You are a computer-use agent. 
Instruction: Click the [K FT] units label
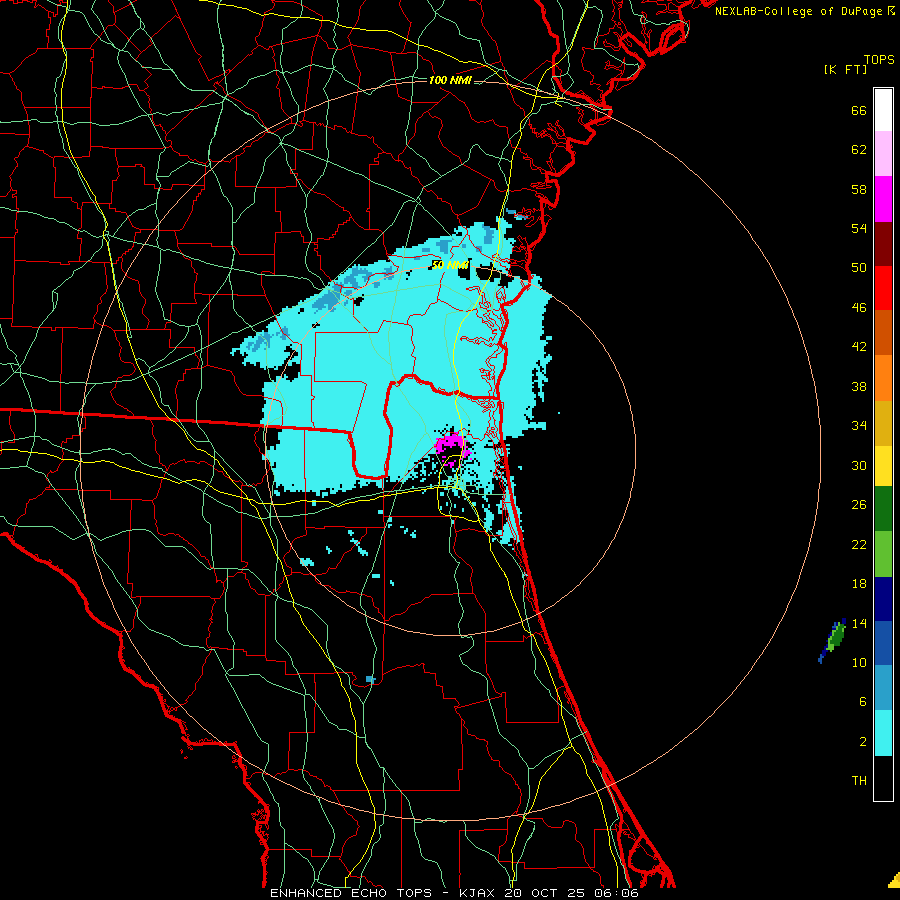[845, 70]
